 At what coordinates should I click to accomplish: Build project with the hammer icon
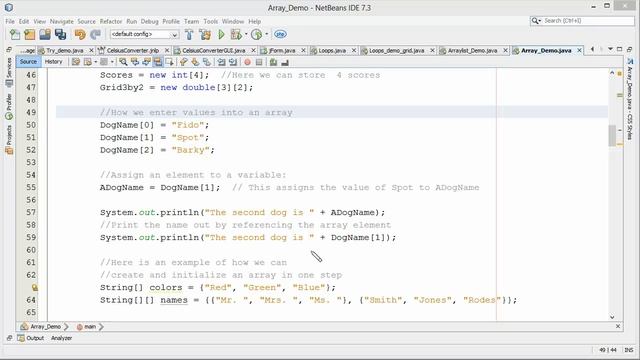click(189, 35)
